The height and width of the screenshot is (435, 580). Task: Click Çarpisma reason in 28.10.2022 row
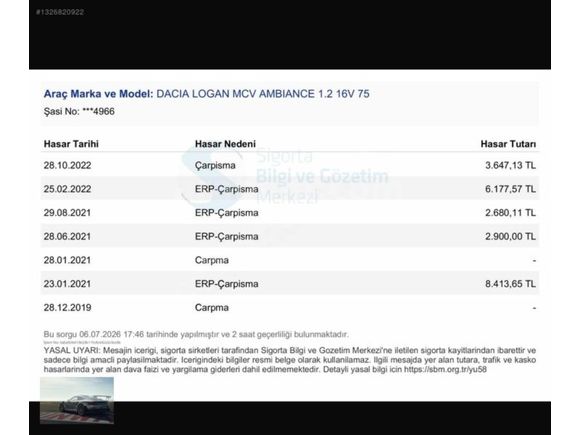[x=215, y=166]
